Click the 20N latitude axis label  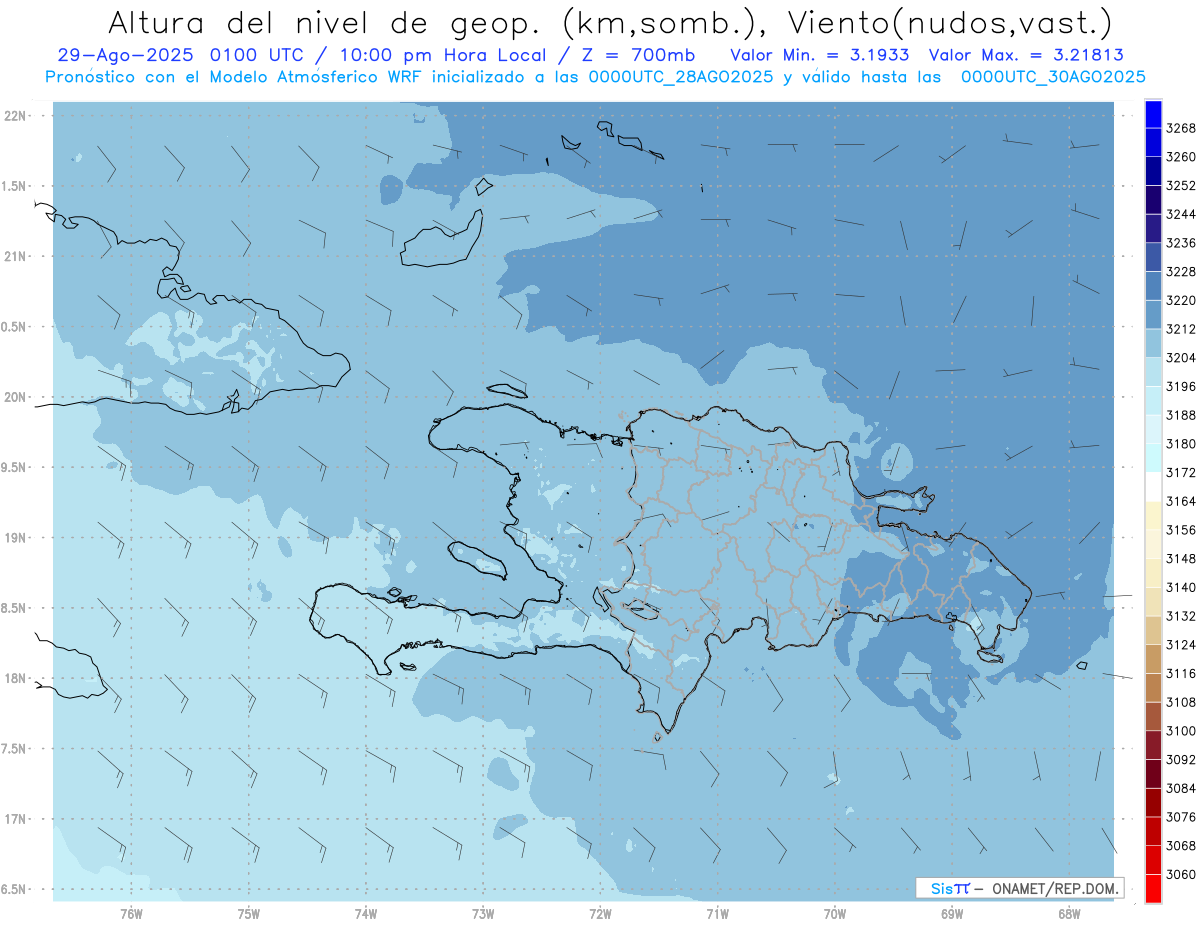[x=17, y=397]
